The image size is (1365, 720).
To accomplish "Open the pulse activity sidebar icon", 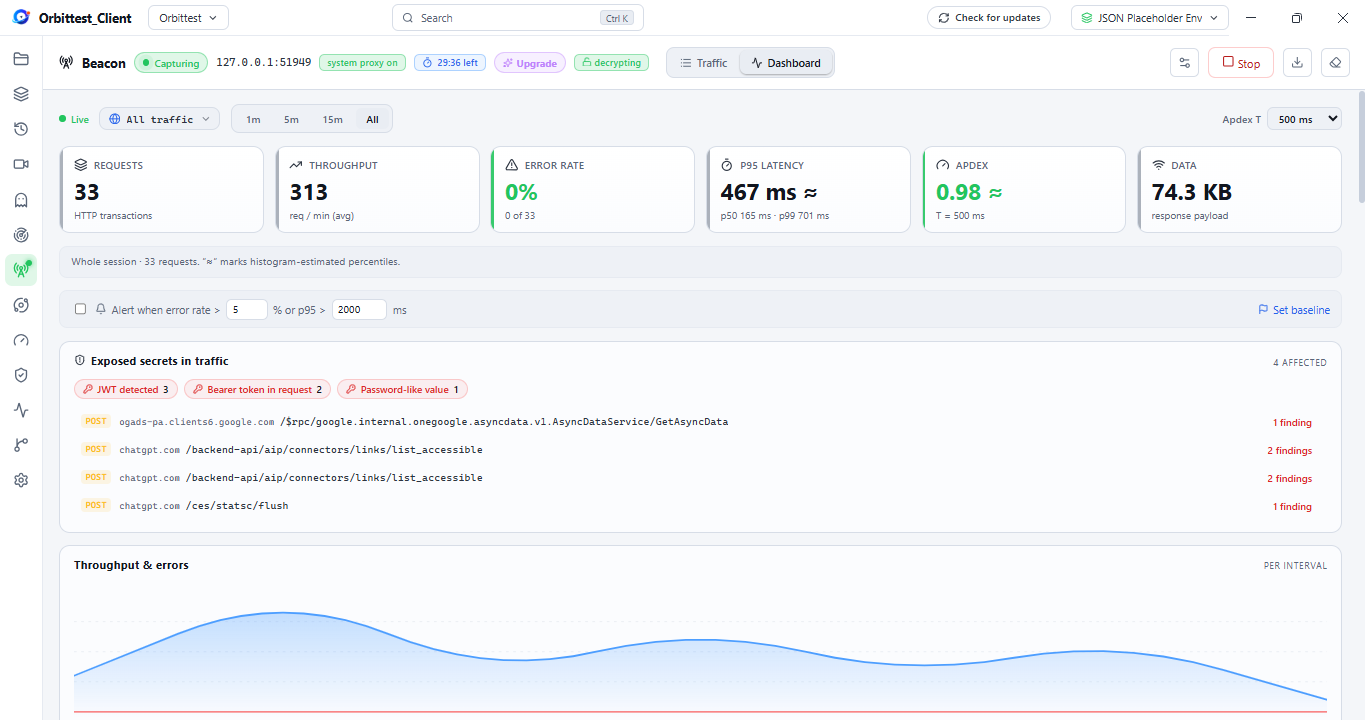I will [x=21, y=410].
